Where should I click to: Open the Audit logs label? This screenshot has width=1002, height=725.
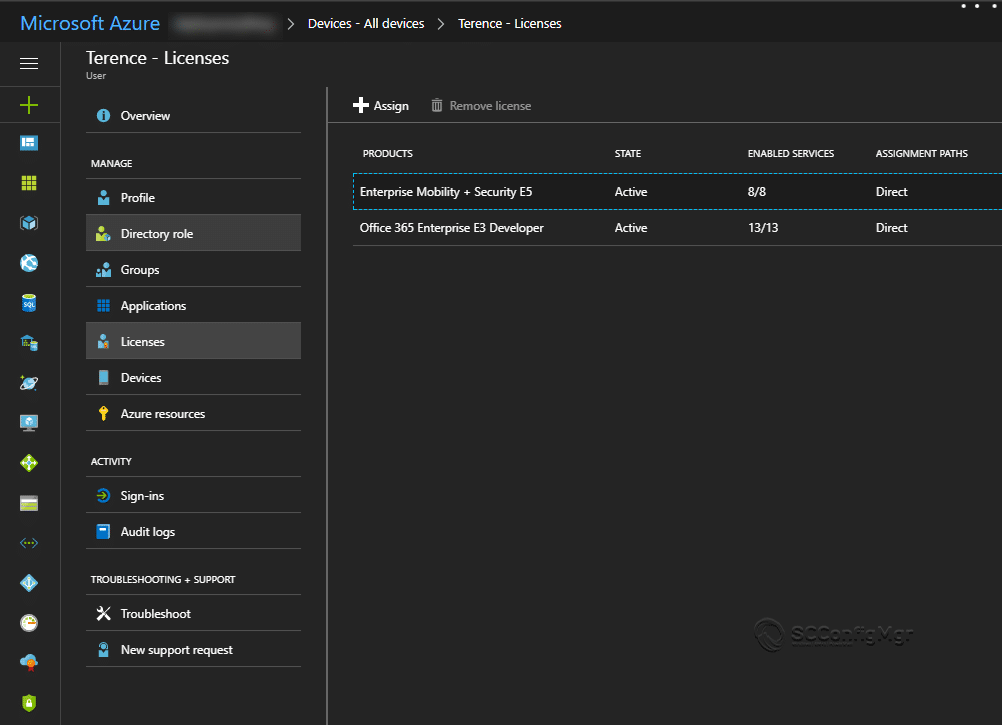click(148, 532)
